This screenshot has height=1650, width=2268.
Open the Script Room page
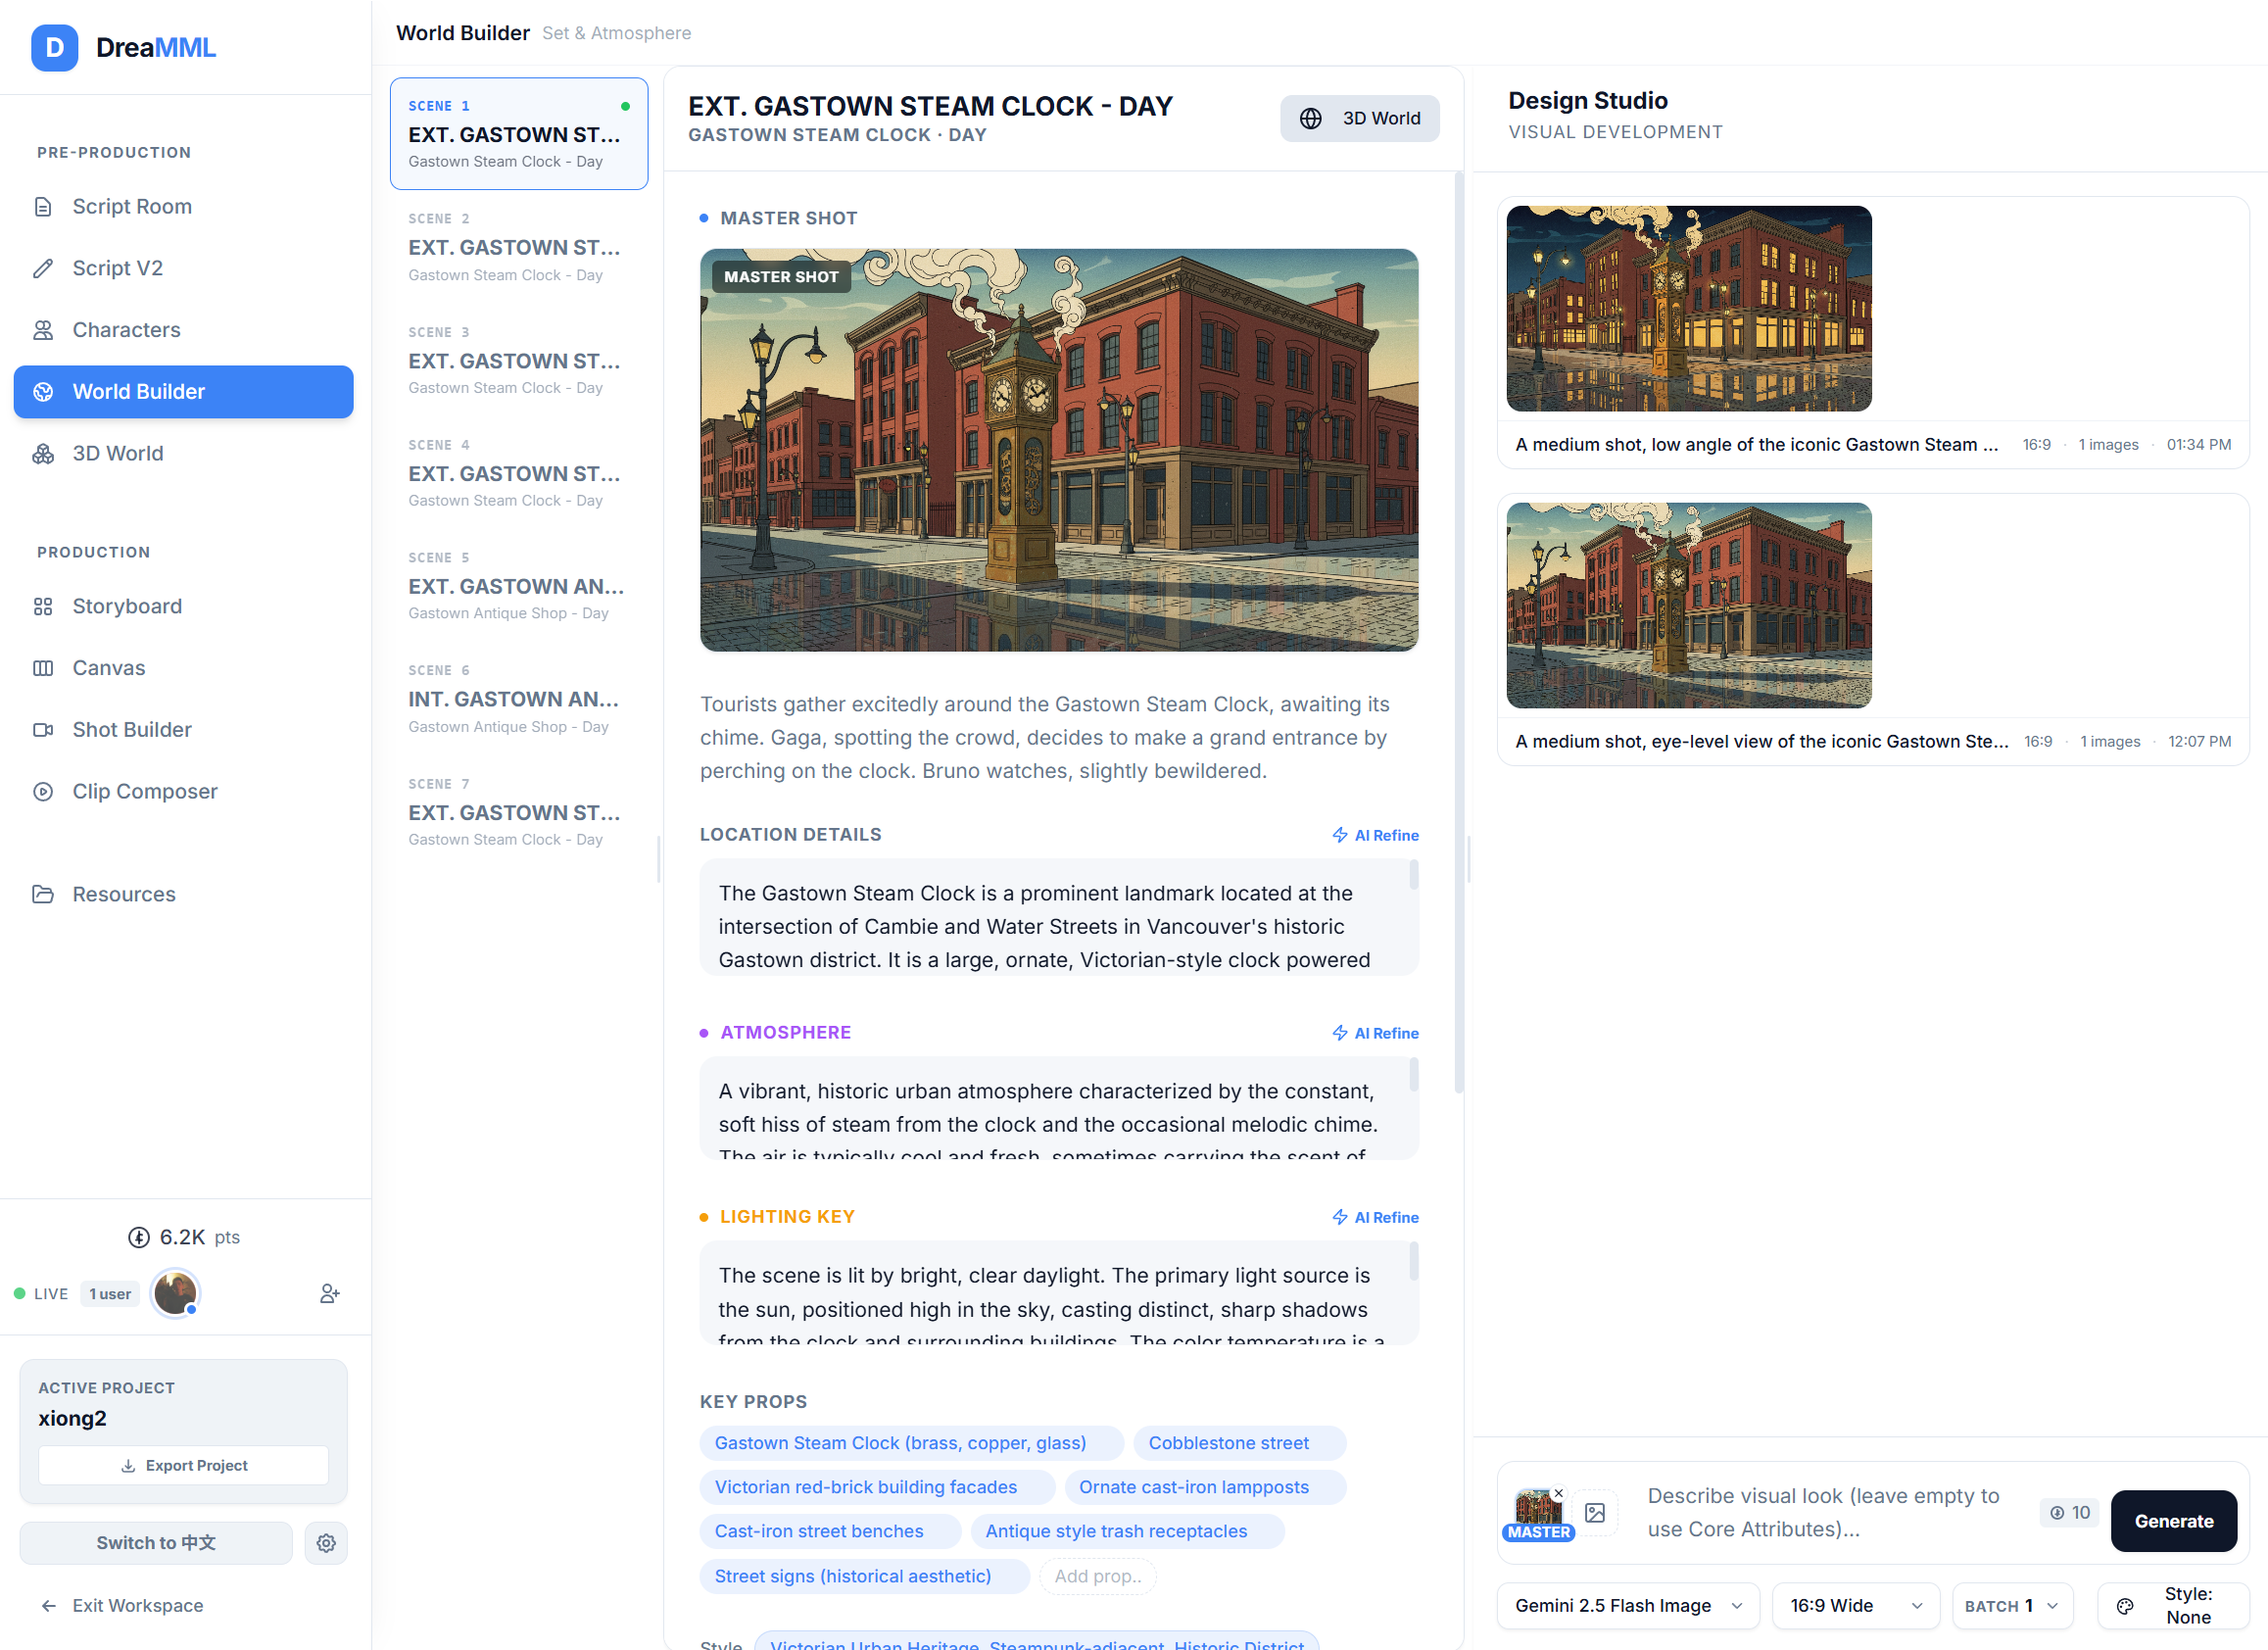[x=132, y=206]
